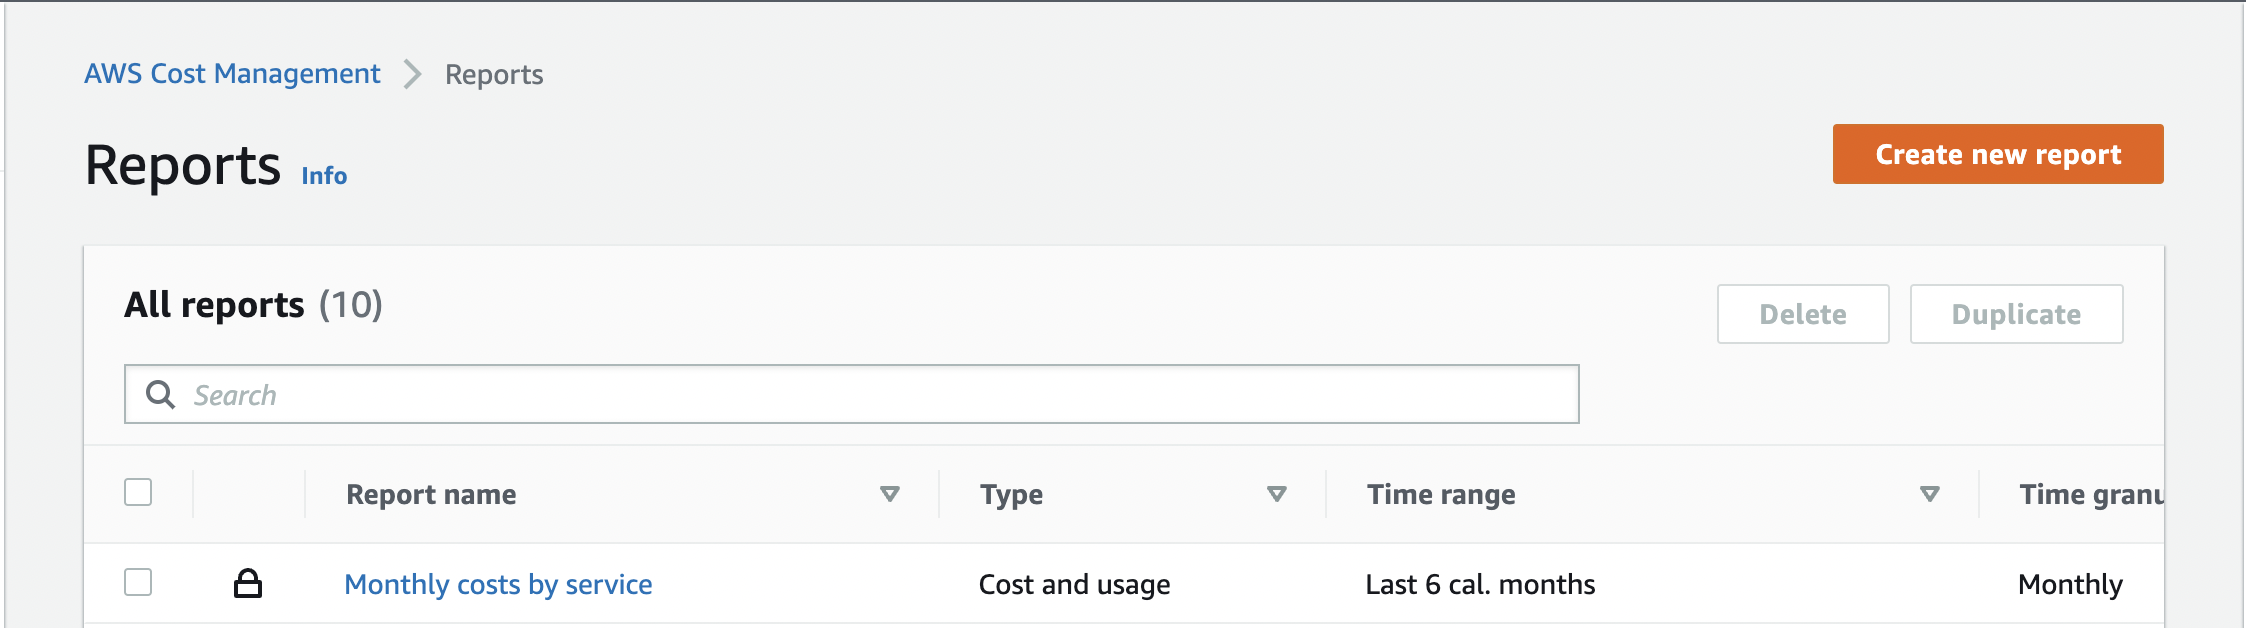Toggle the Time range column sort arrow
Screen dimensions: 2246x628
point(1929,494)
